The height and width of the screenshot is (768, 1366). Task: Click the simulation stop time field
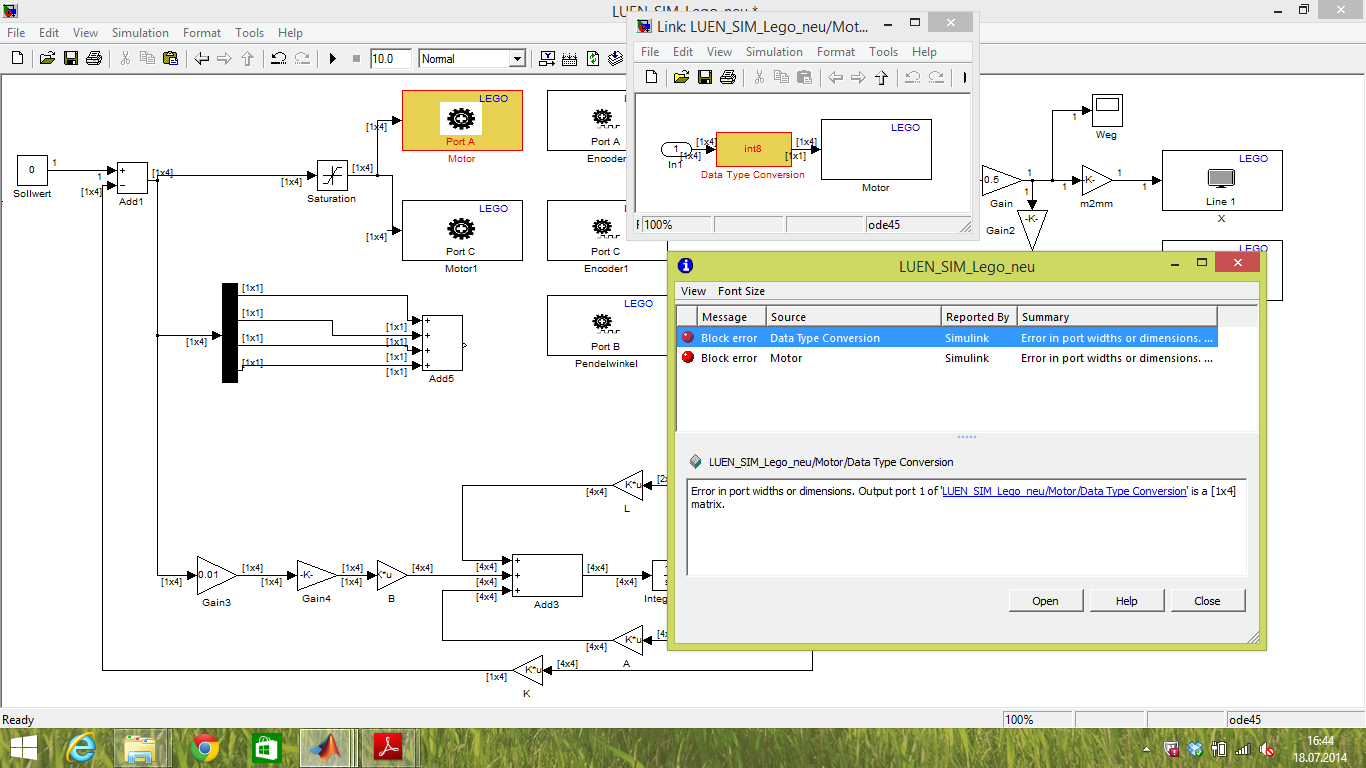[390, 59]
